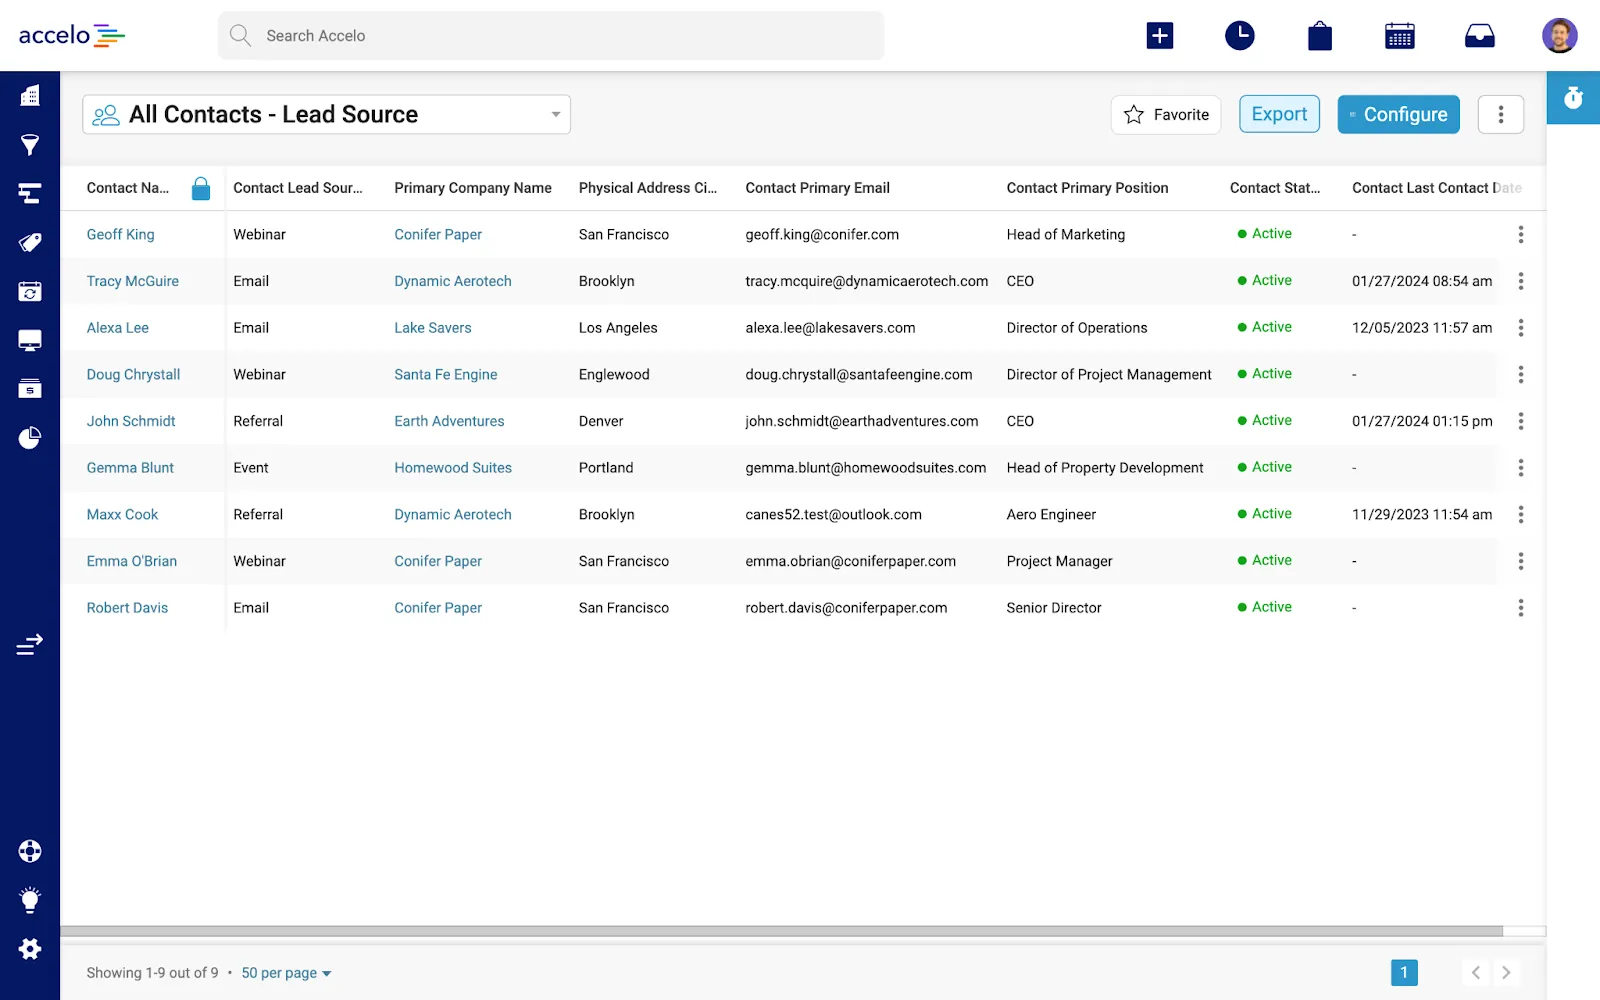Image resolution: width=1600 pixels, height=1000 pixels.
Task: Type a query in the Search Accelo field
Action: coord(550,35)
